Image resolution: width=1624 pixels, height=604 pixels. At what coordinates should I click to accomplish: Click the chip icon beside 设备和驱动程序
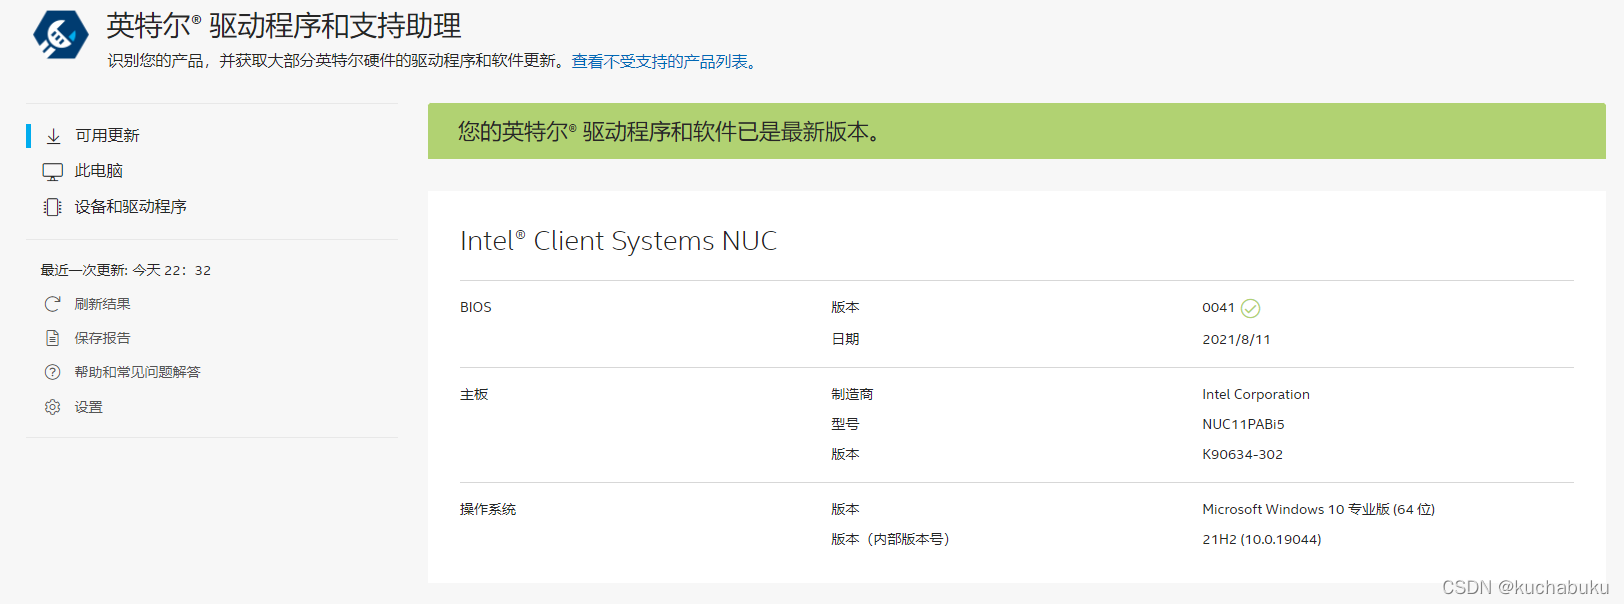pos(53,207)
